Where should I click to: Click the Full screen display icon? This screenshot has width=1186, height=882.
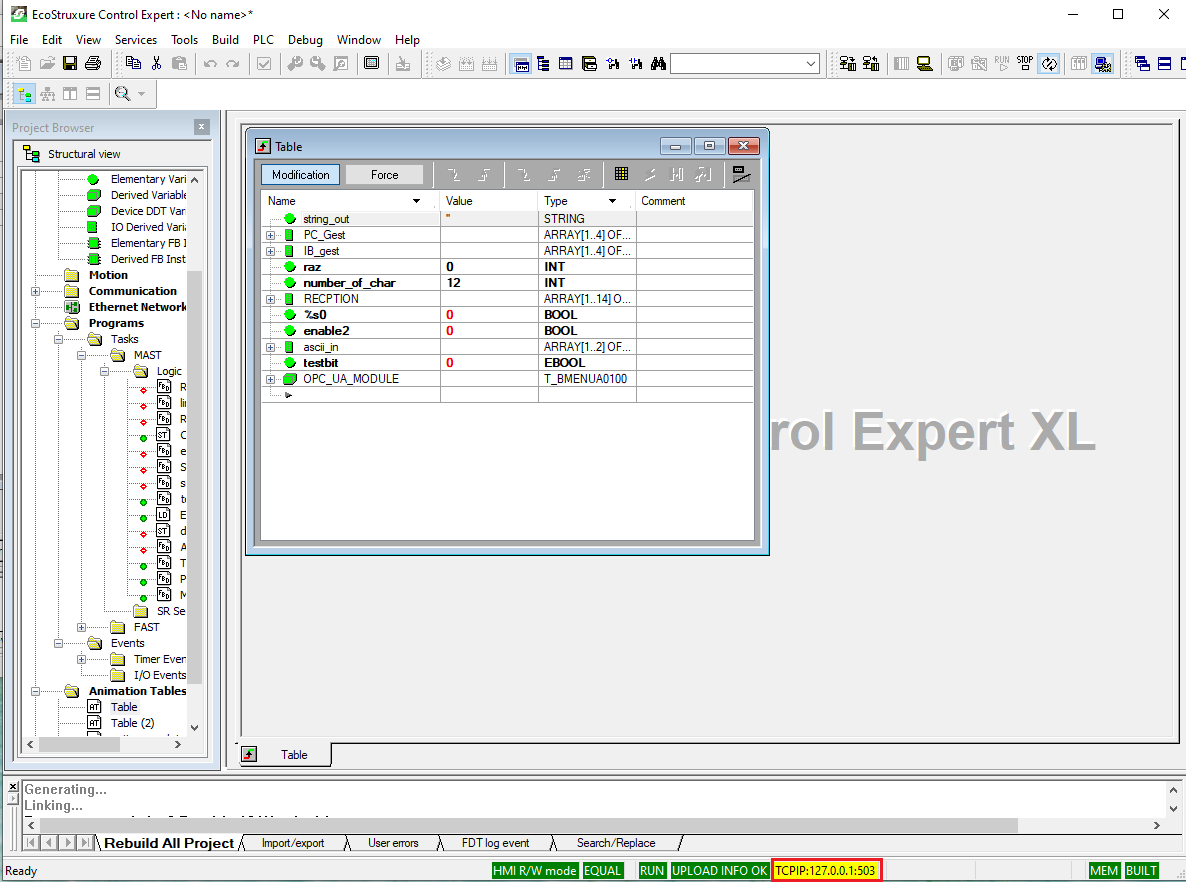click(x=371, y=64)
